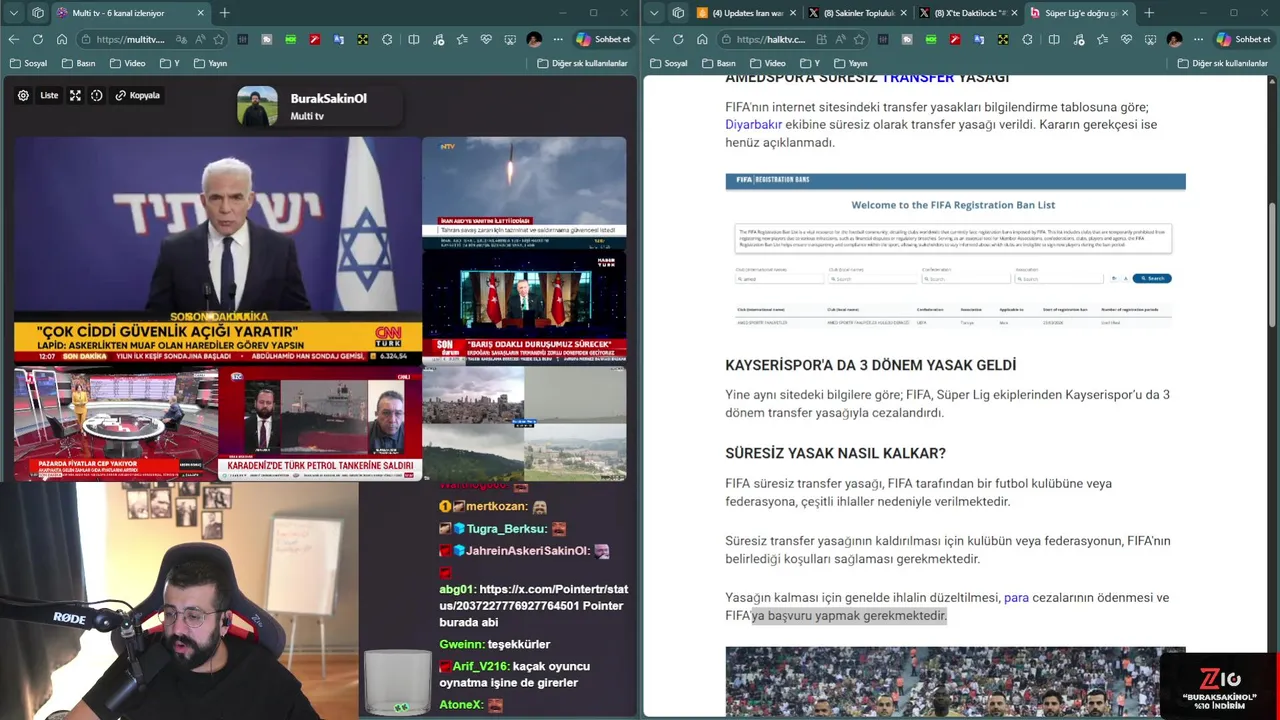Screen dimensions: 1280x720
Task: Select the NTV rocket launch stream
Action: coord(524,193)
